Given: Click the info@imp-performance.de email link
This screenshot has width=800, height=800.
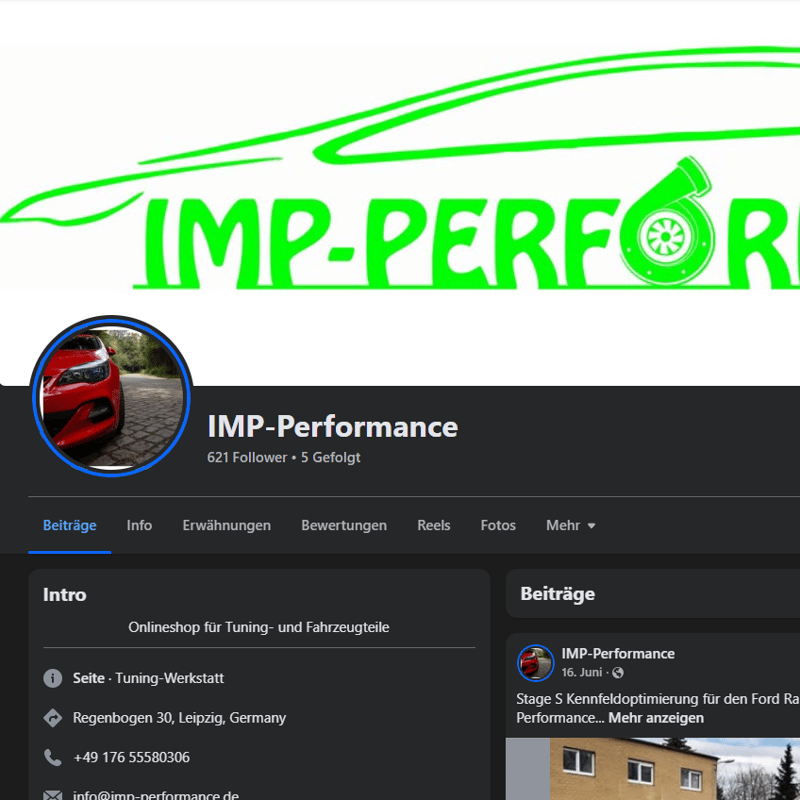Looking at the screenshot, I should pyautogui.click(x=156, y=795).
